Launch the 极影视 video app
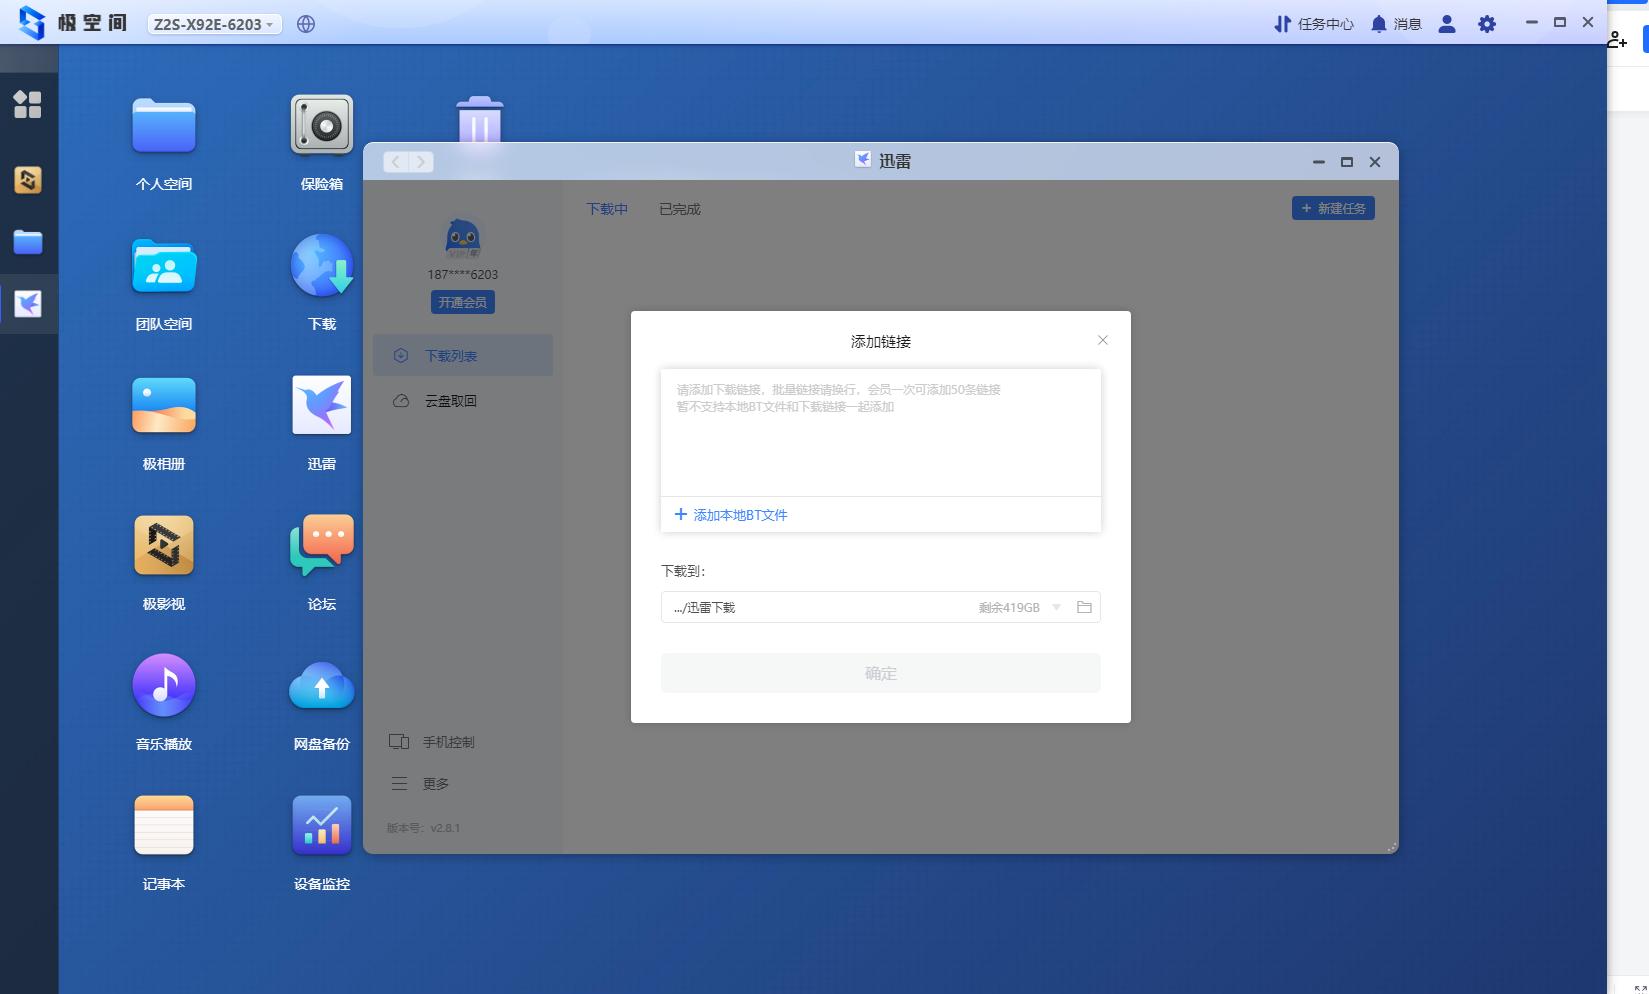This screenshot has width=1649, height=994. click(163, 546)
